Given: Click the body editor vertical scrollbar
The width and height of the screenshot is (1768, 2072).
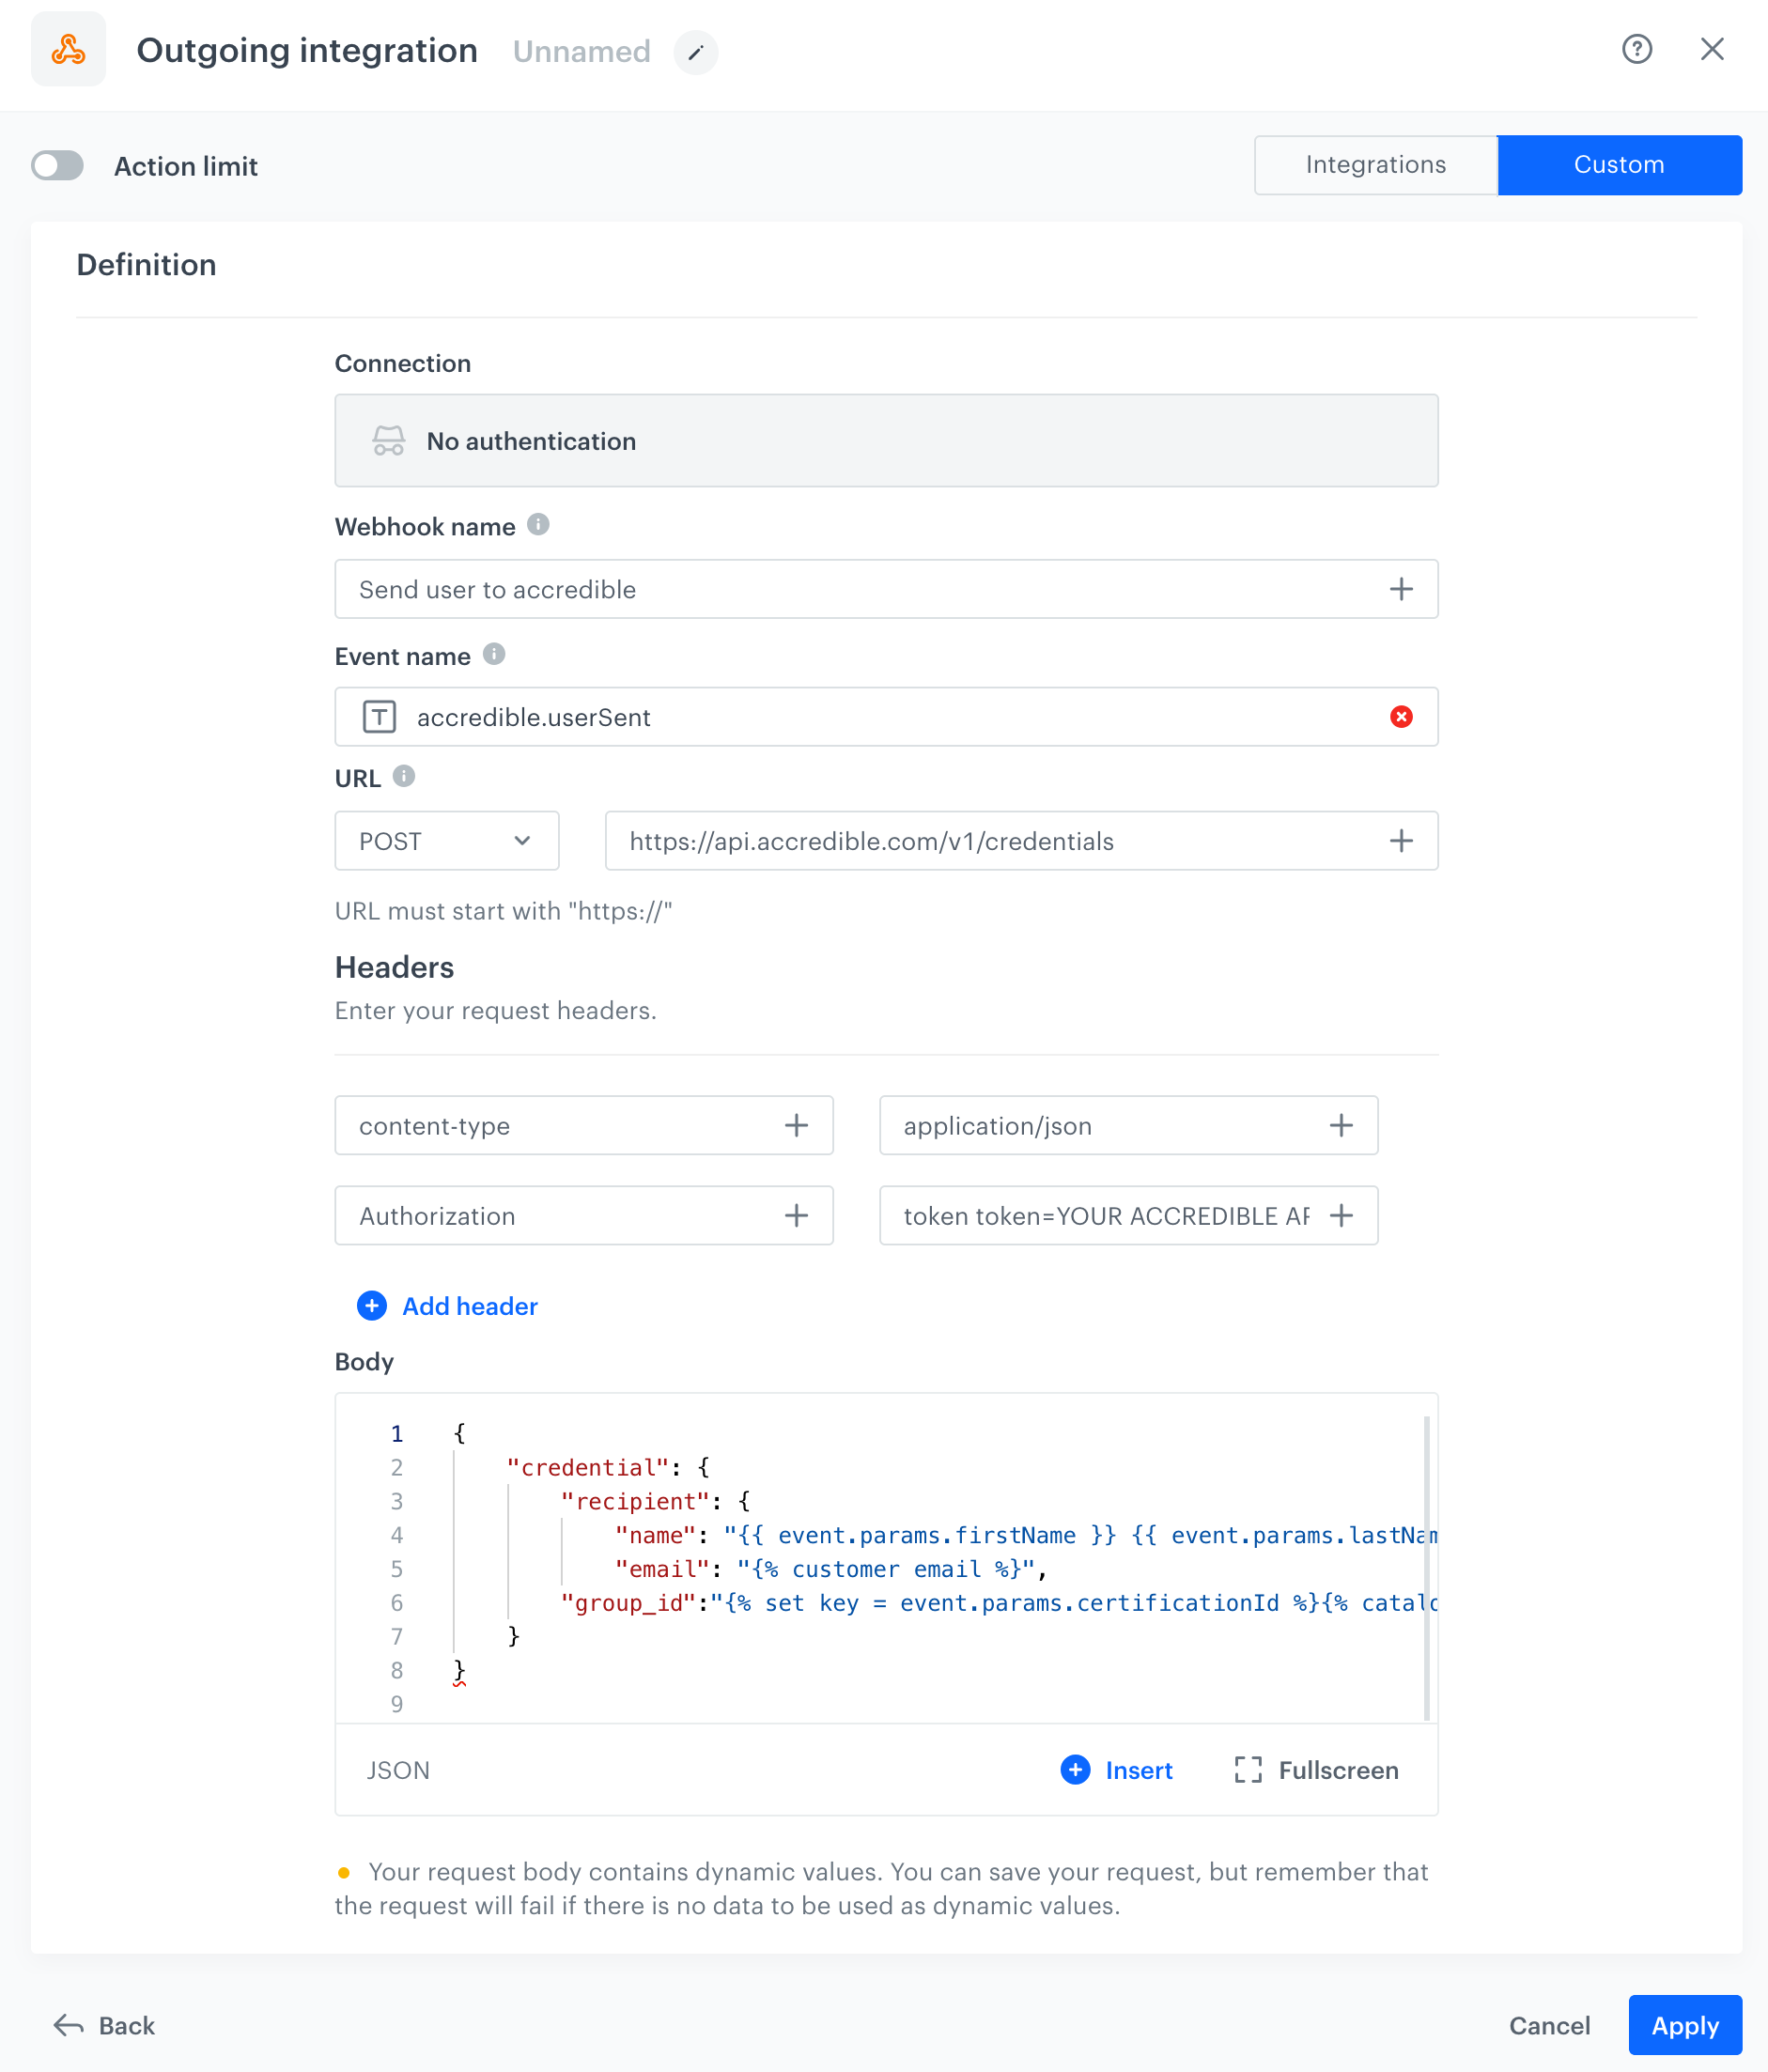Looking at the screenshot, I should (1425, 1566).
